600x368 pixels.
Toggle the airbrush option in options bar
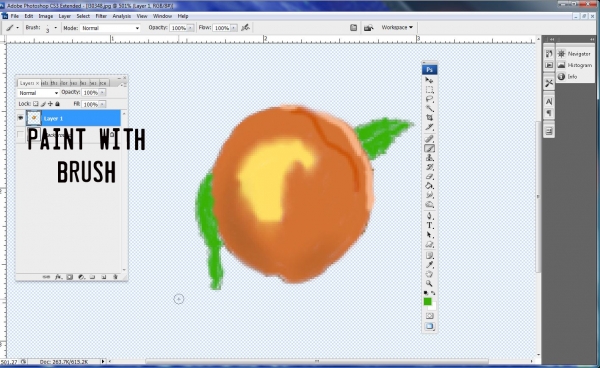click(246, 28)
